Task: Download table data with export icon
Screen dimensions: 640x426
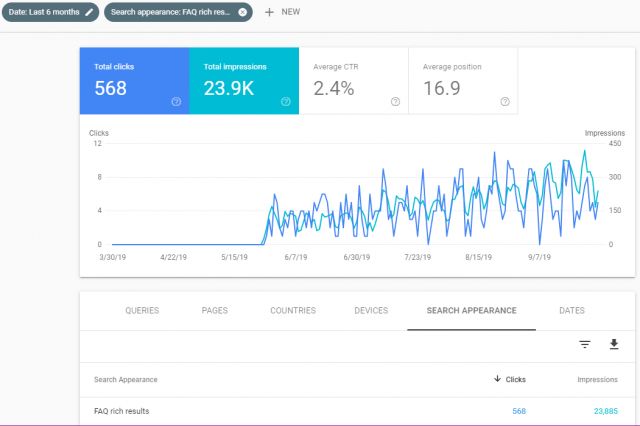Action: (x=614, y=344)
